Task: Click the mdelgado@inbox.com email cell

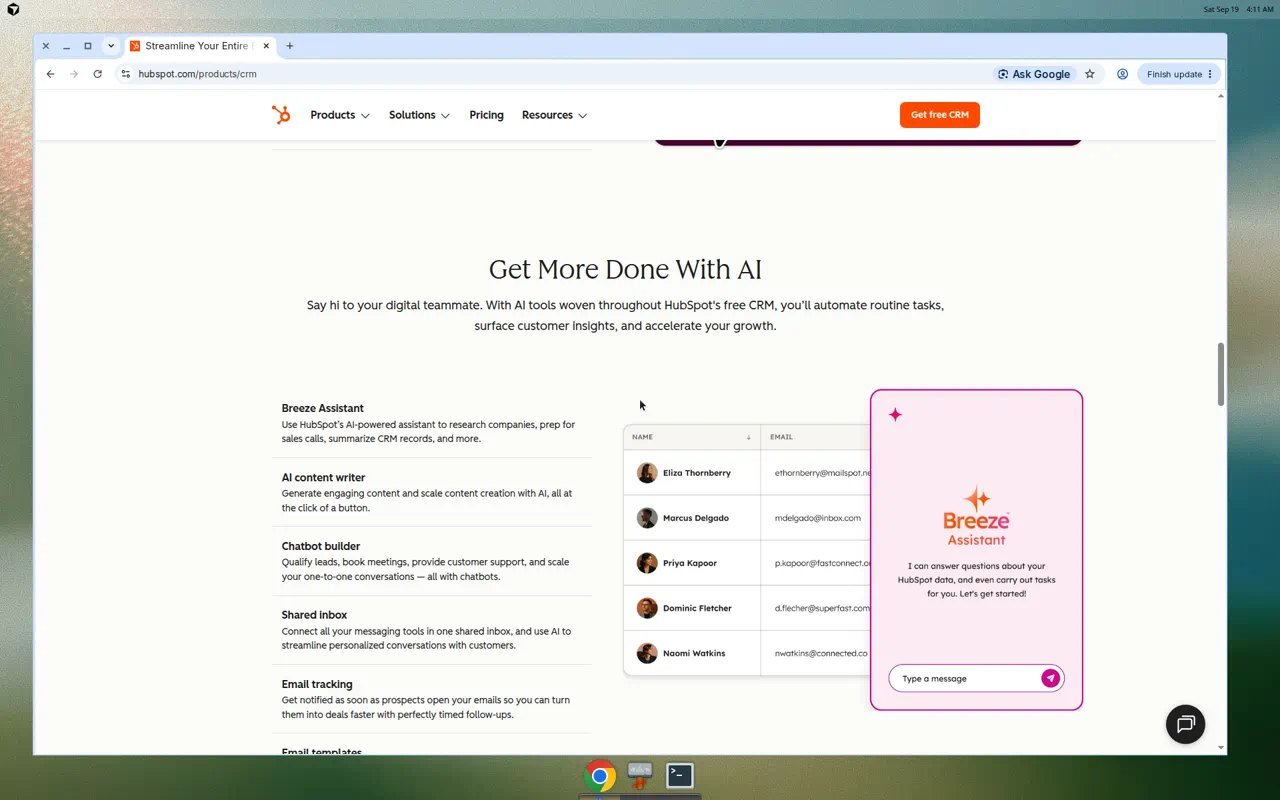Action: (816, 518)
